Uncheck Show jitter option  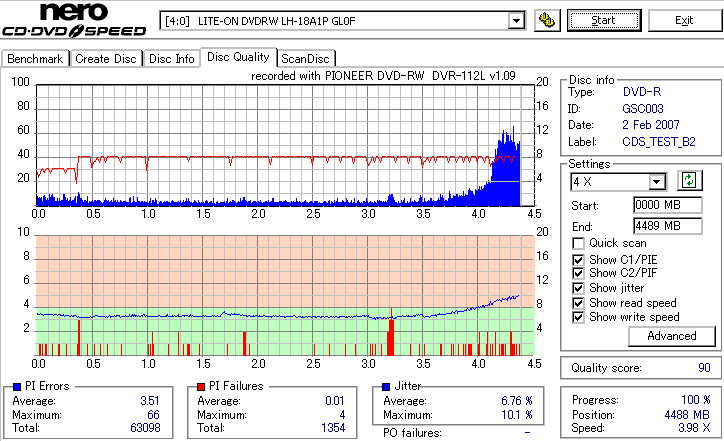click(x=578, y=288)
